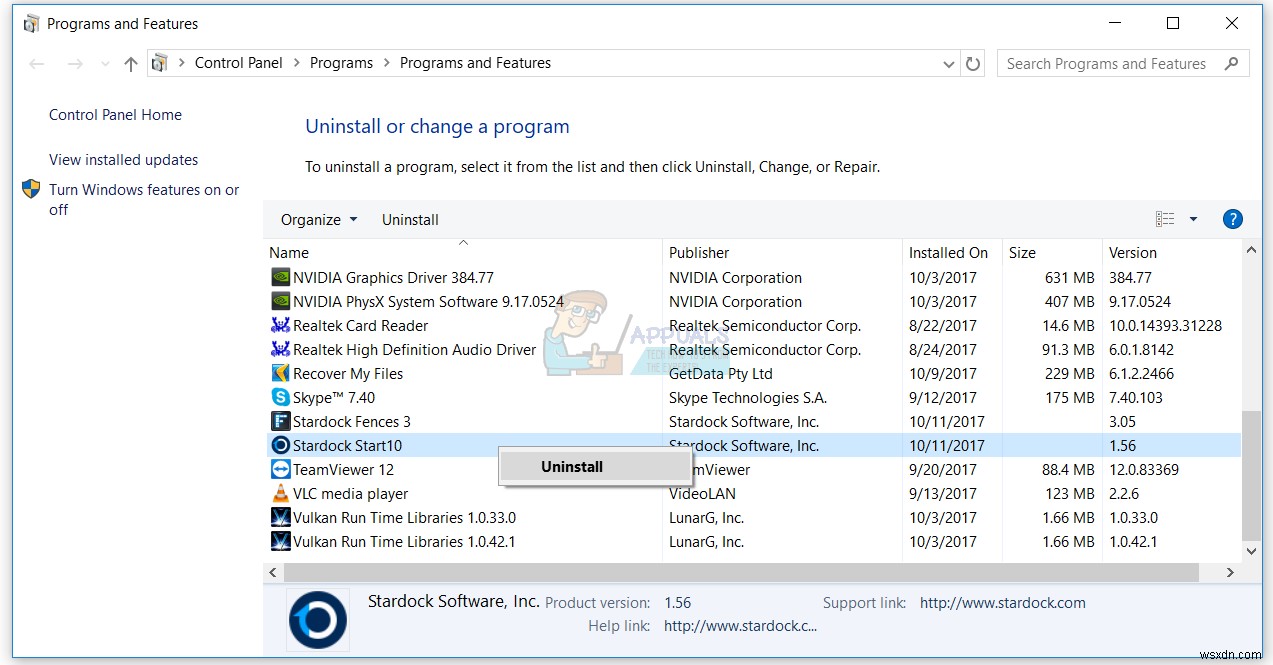This screenshot has width=1273, height=665.
Task: Select the Vulkan Run Time Libraries icon
Action: [x=280, y=517]
